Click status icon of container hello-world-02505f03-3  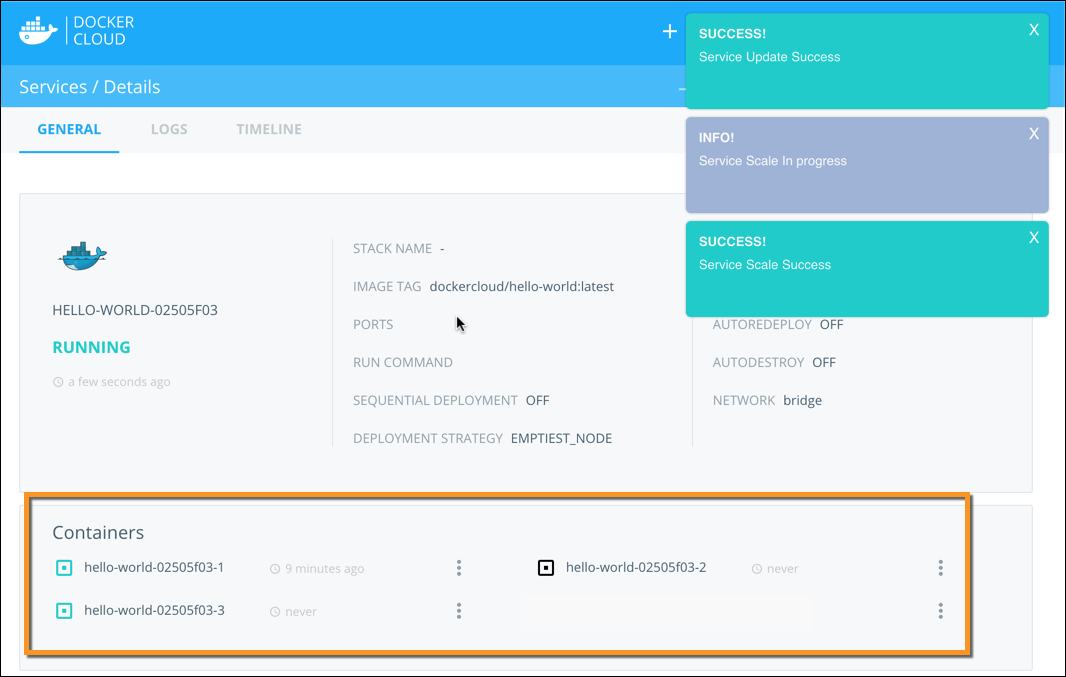click(x=64, y=610)
